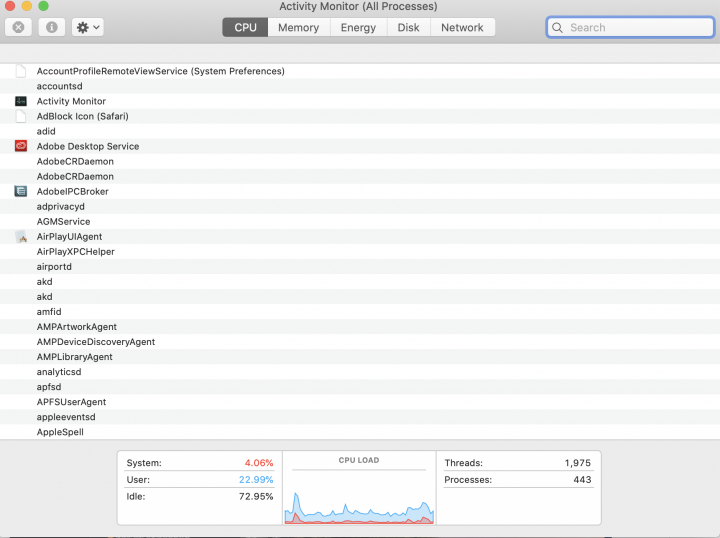Select the adprivacyd process
The width and height of the screenshot is (720, 538).
[61, 207]
